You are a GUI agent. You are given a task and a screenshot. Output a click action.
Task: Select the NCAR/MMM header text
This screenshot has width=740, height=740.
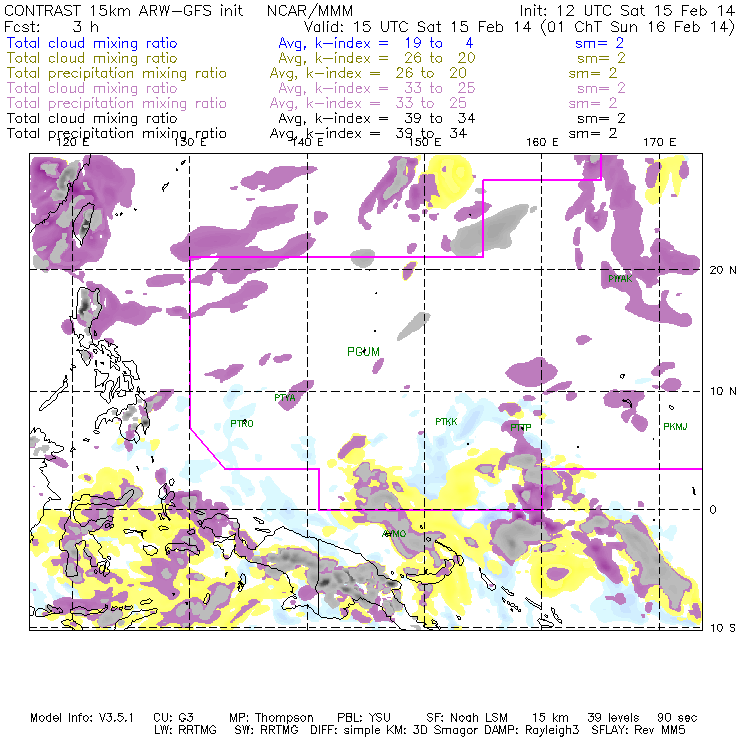pyautogui.click(x=310, y=11)
